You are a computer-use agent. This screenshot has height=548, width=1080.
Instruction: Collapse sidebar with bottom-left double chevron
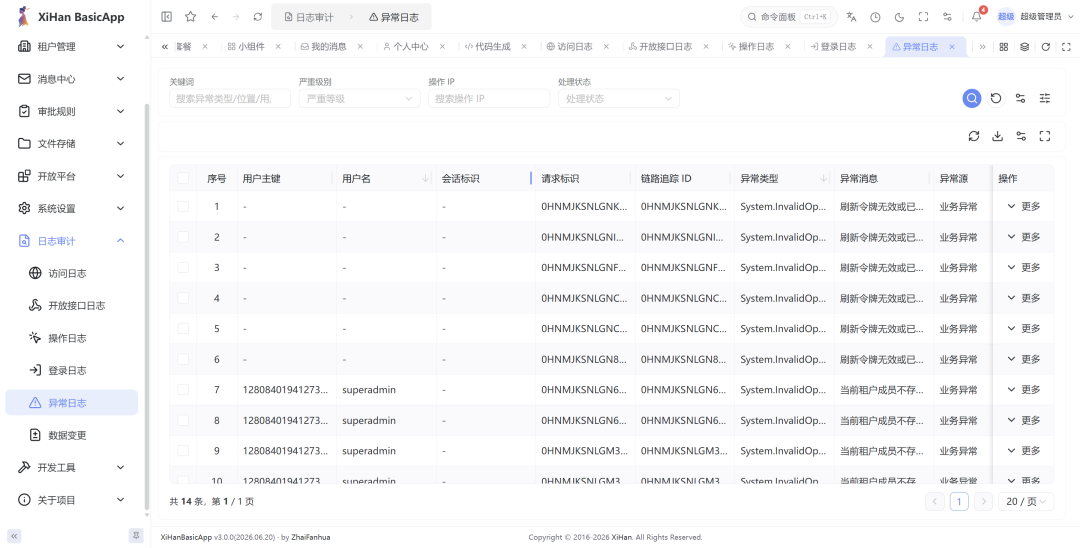point(14,536)
